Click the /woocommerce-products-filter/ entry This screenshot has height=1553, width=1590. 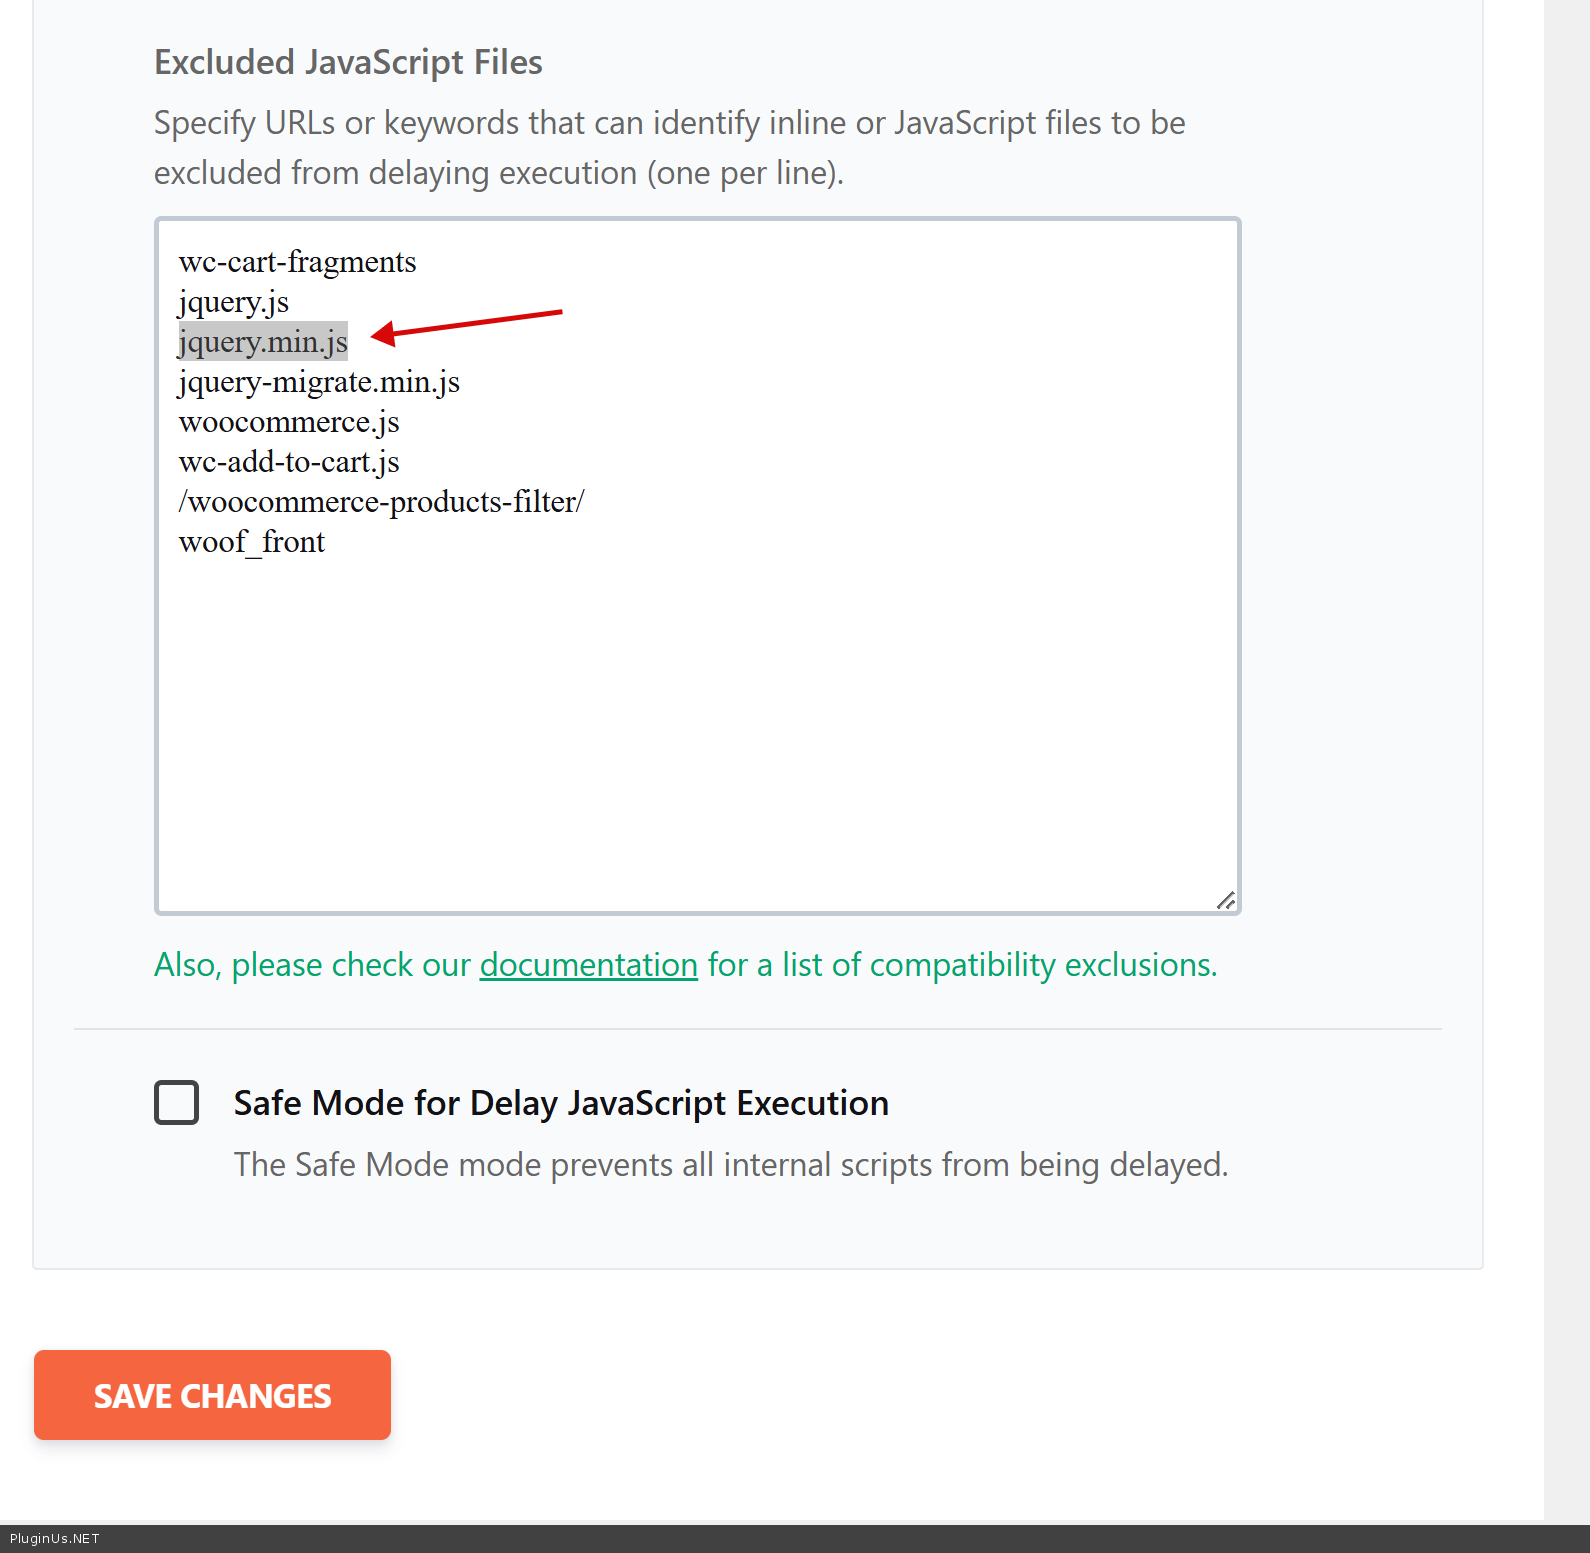381,502
